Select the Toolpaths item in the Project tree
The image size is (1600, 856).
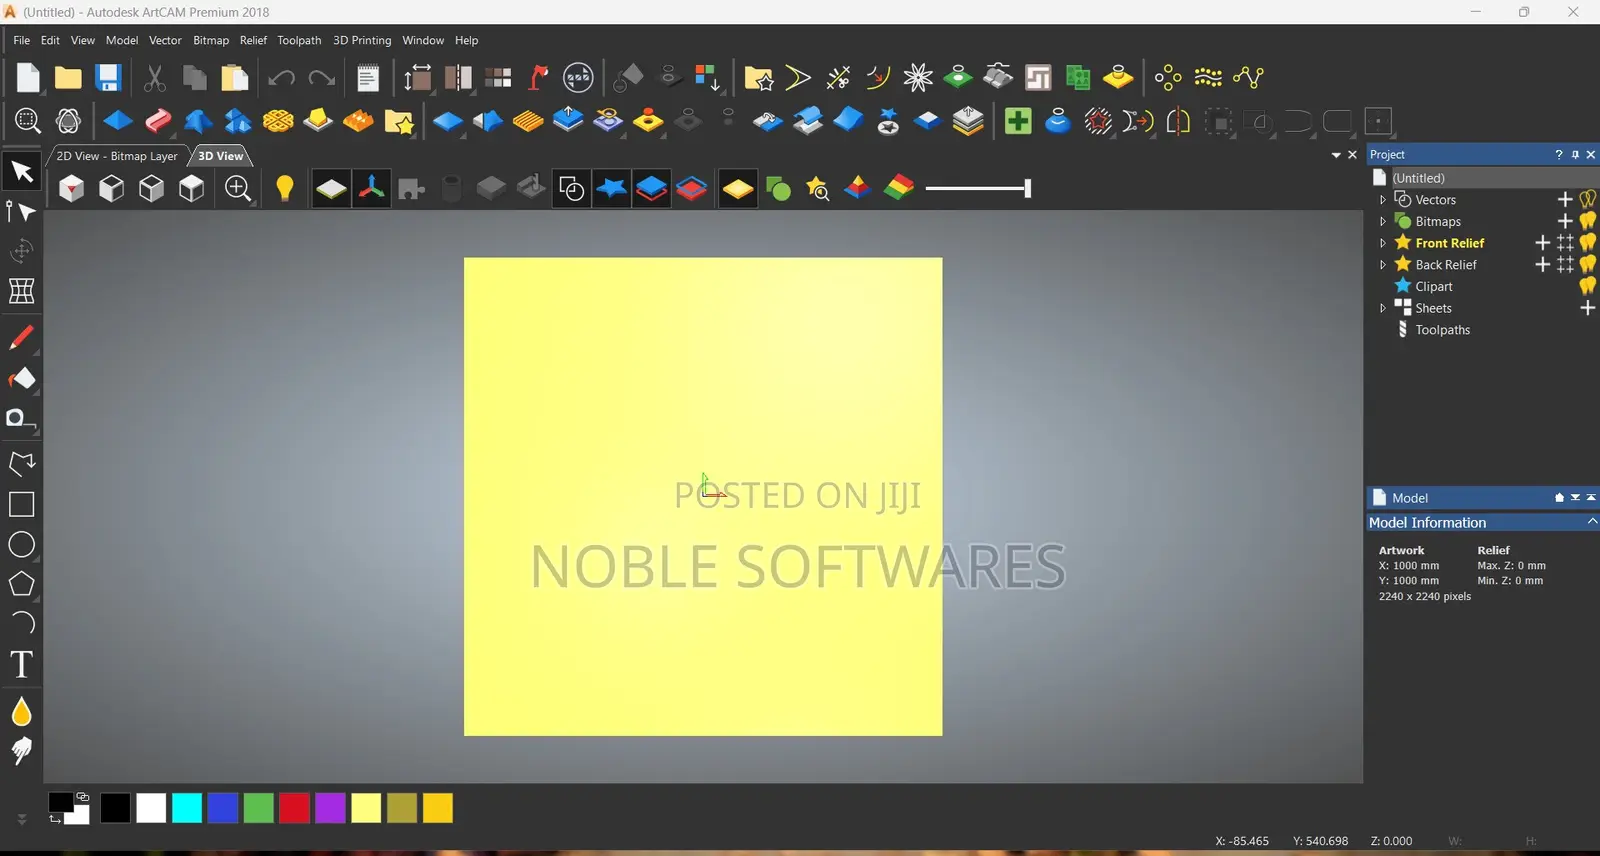1442,330
